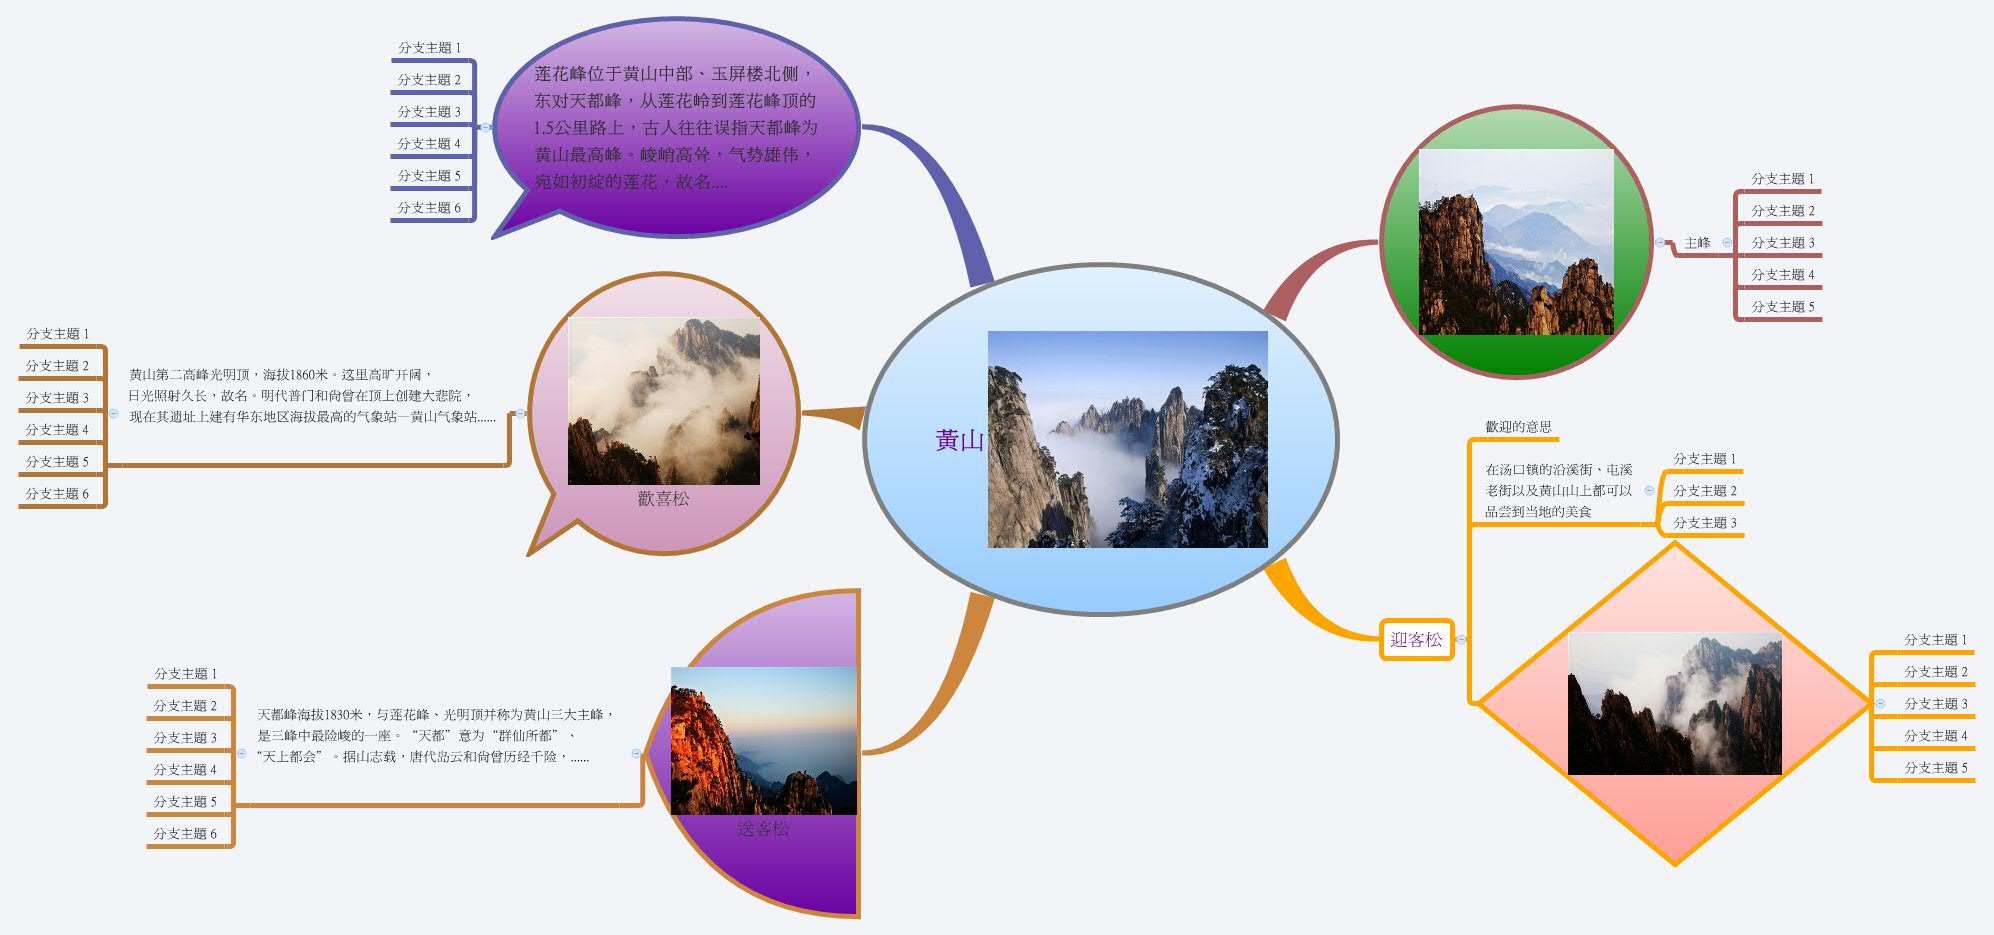Screen dimensions: 1994x935
Task: Collapse the 送客松 topic's branch
Action: tap(636, 753)
